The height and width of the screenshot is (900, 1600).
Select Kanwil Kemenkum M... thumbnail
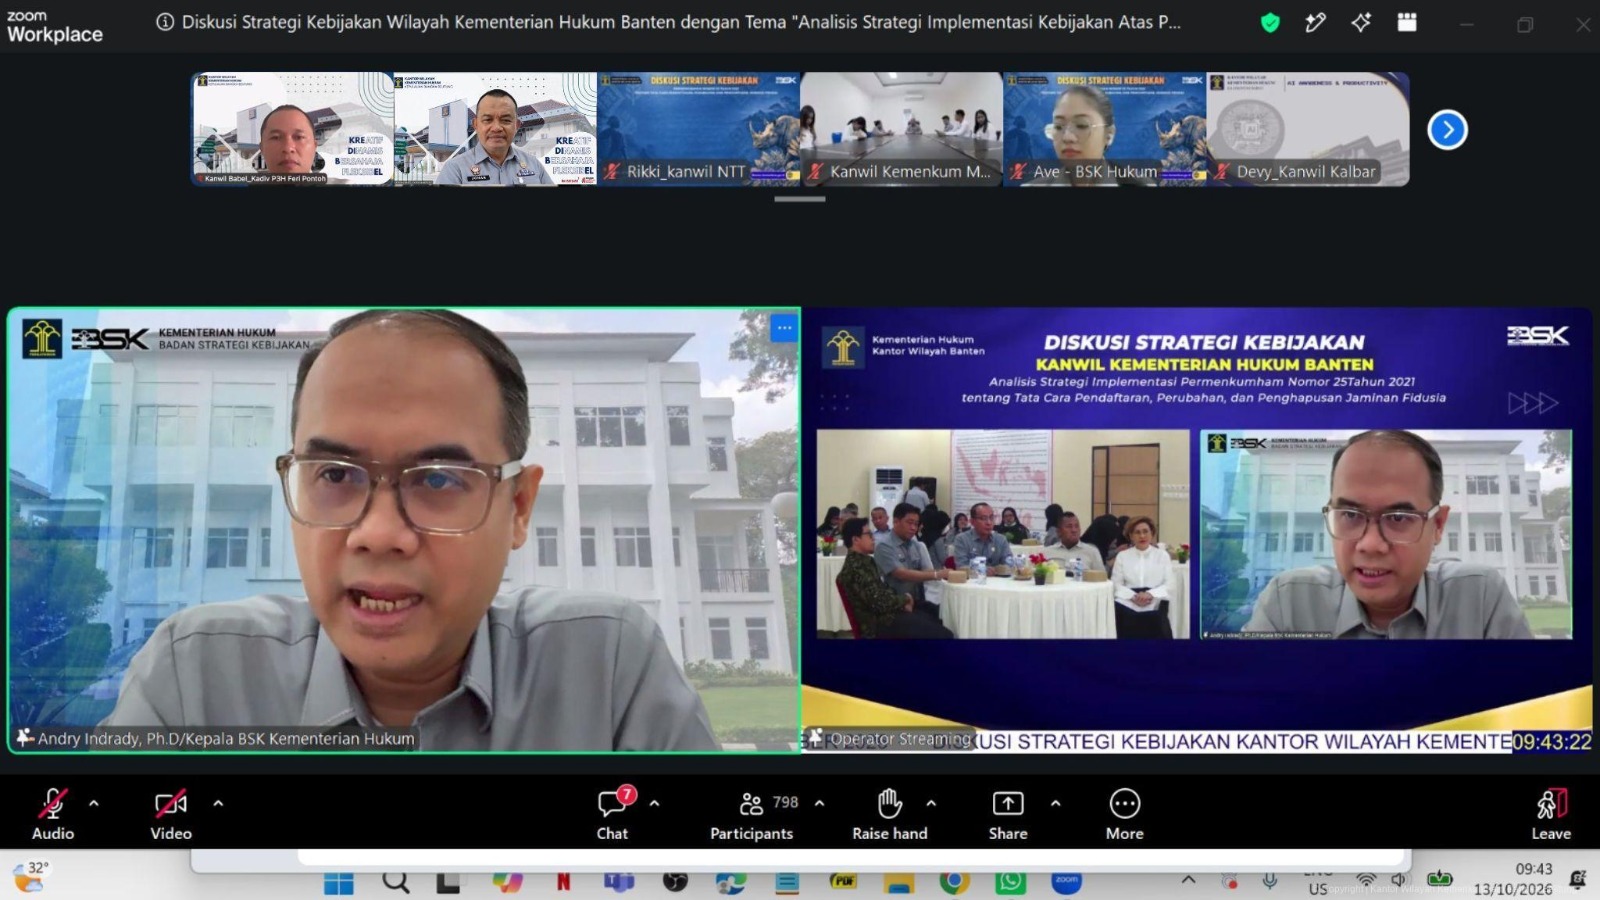coord(901,129)
